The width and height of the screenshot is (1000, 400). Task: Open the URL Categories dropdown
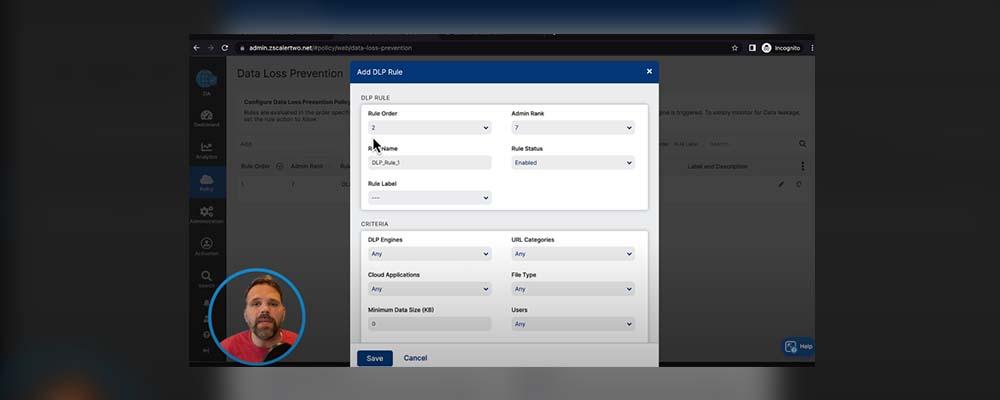573,254
